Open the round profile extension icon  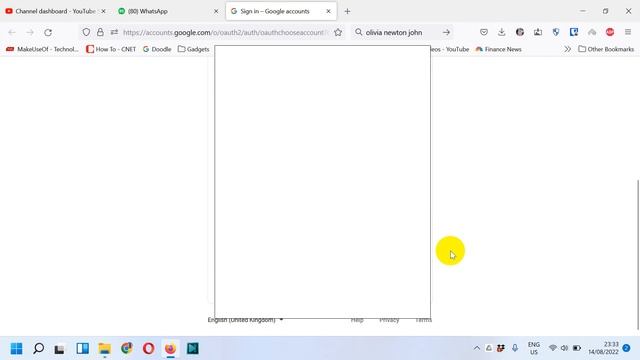click(x=520, y=32)
